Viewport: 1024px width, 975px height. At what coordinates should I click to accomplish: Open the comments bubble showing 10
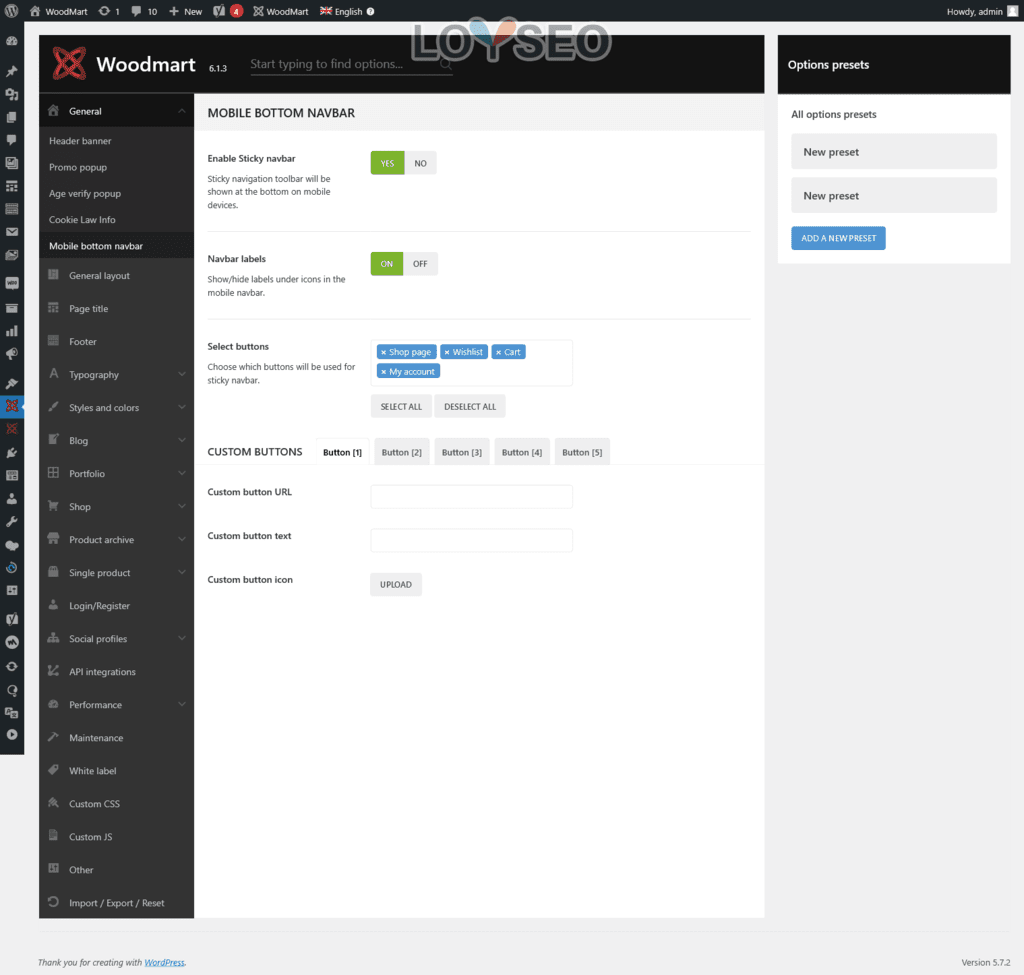pos(144,11)
